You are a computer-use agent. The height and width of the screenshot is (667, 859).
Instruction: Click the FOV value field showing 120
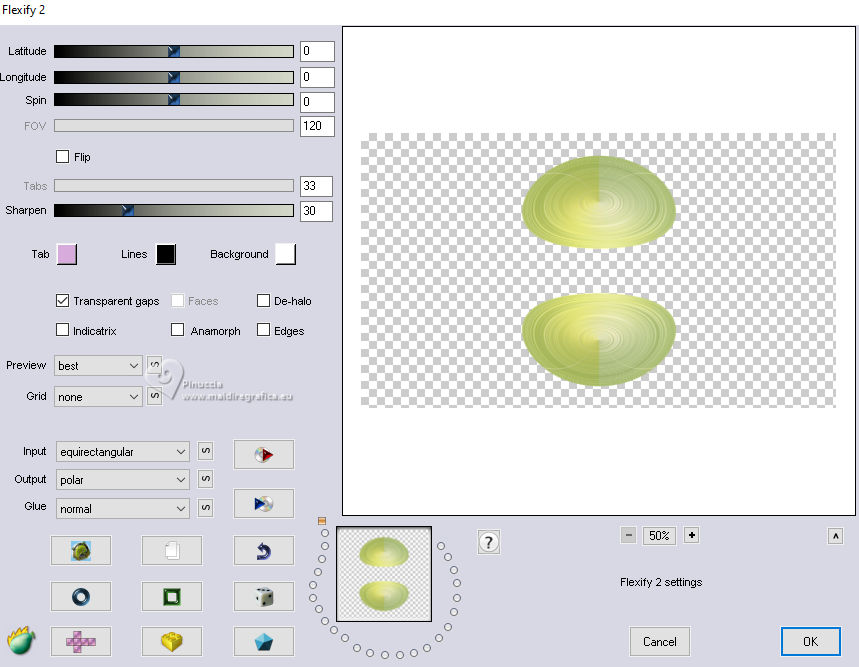pyautogui.click(x=317, y=126)
